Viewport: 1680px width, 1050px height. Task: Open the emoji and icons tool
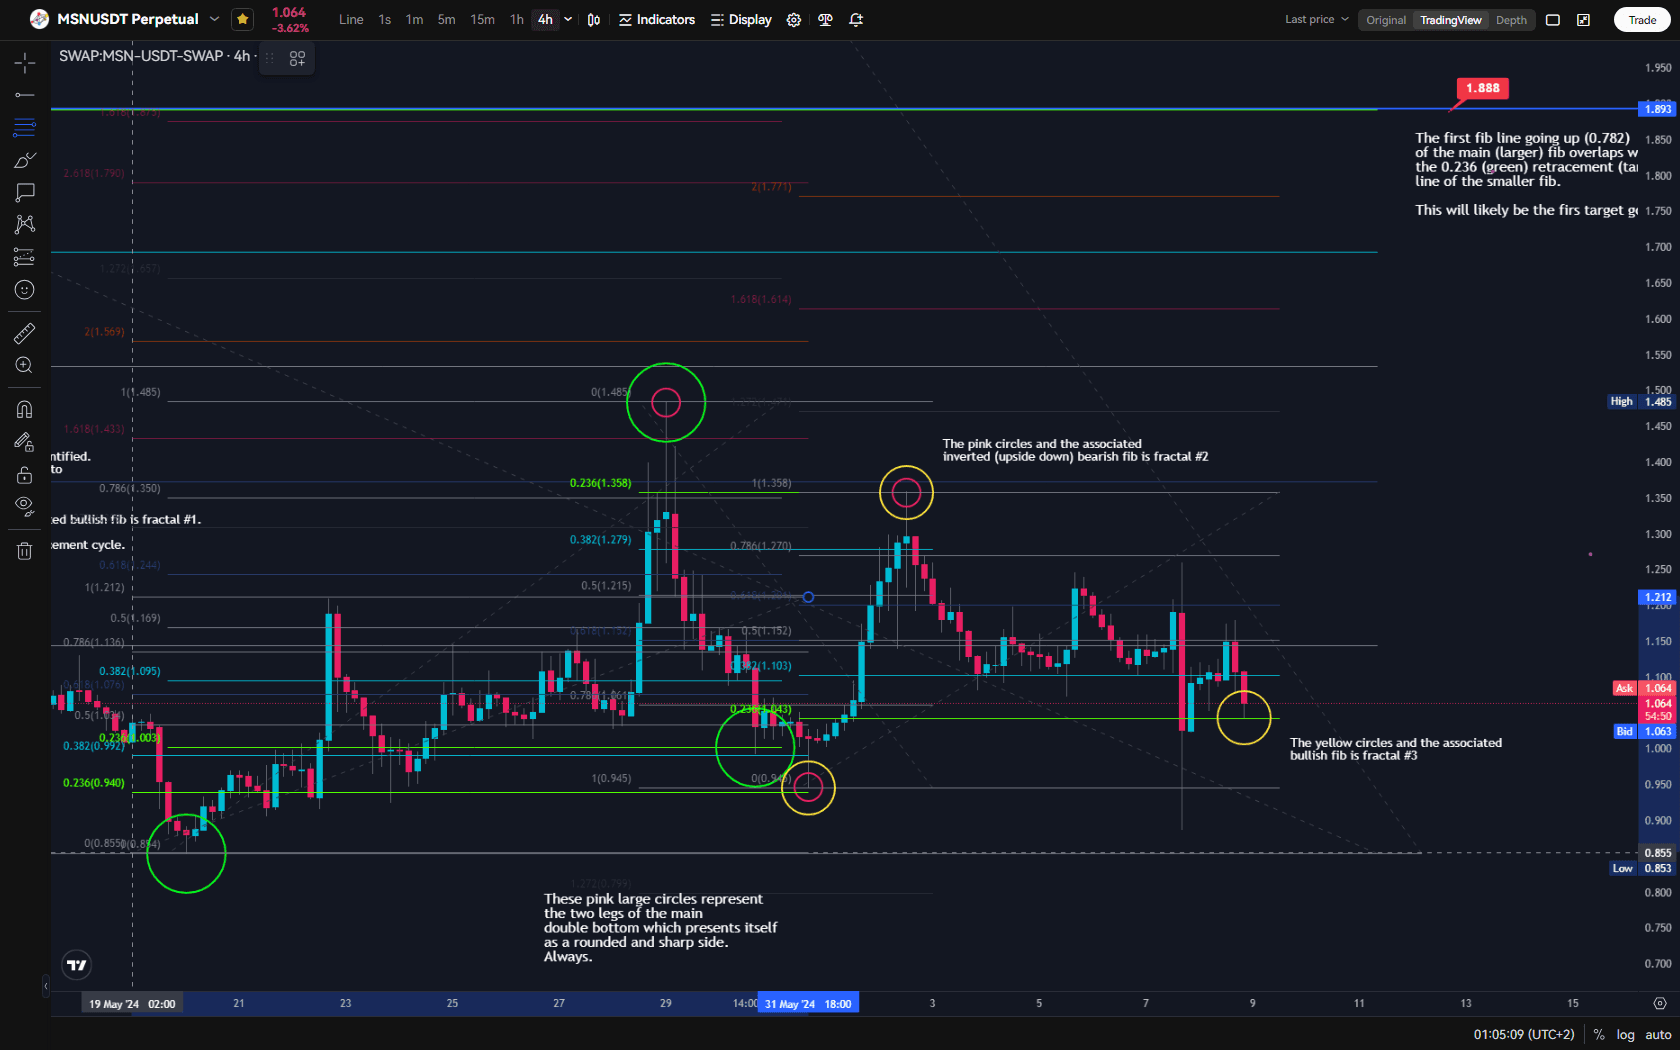click(x=25, y=290)
